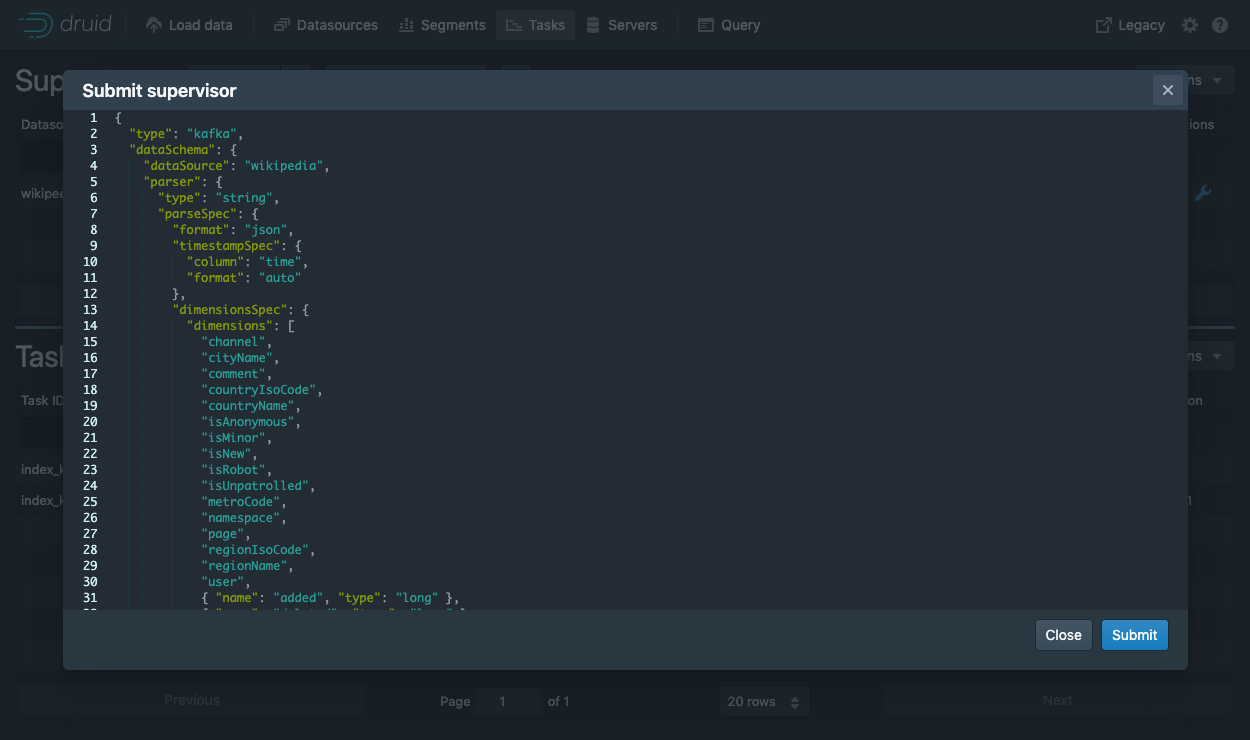Click the wrench icon in the wikipedia supervisor row
This screenshot has height=740, width=1250.
(x=1203, y=194)
